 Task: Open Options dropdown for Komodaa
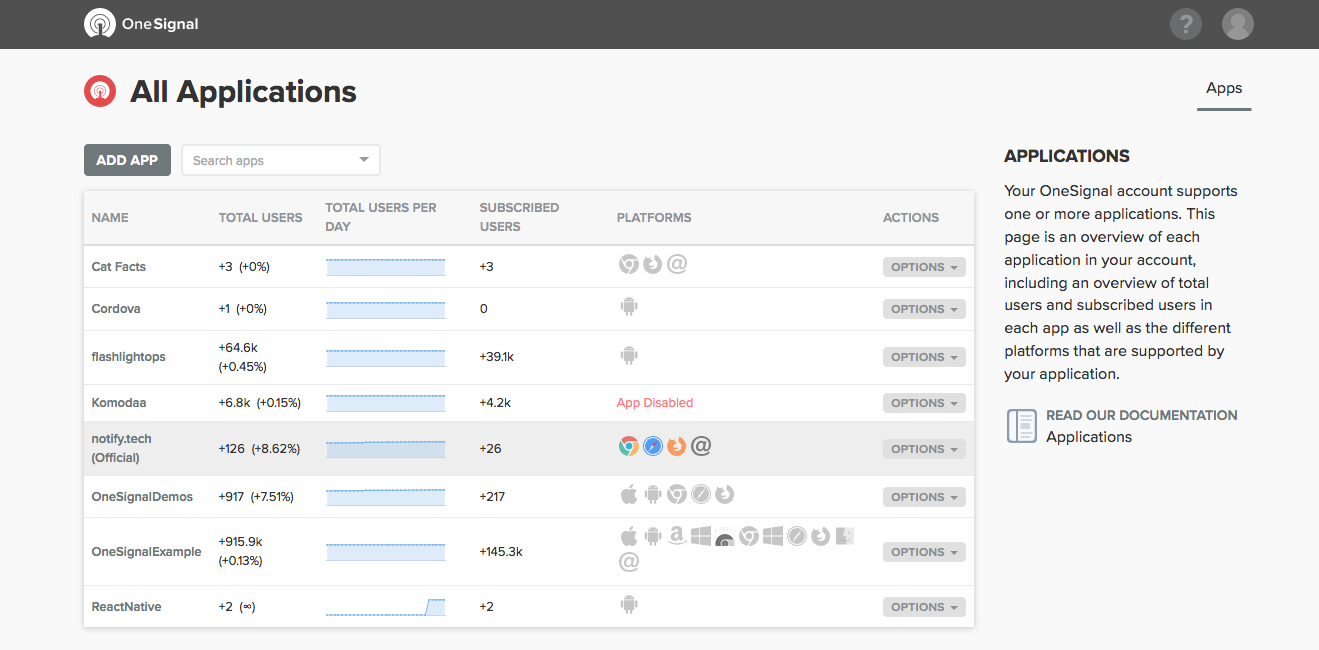[x=924, y=403]
